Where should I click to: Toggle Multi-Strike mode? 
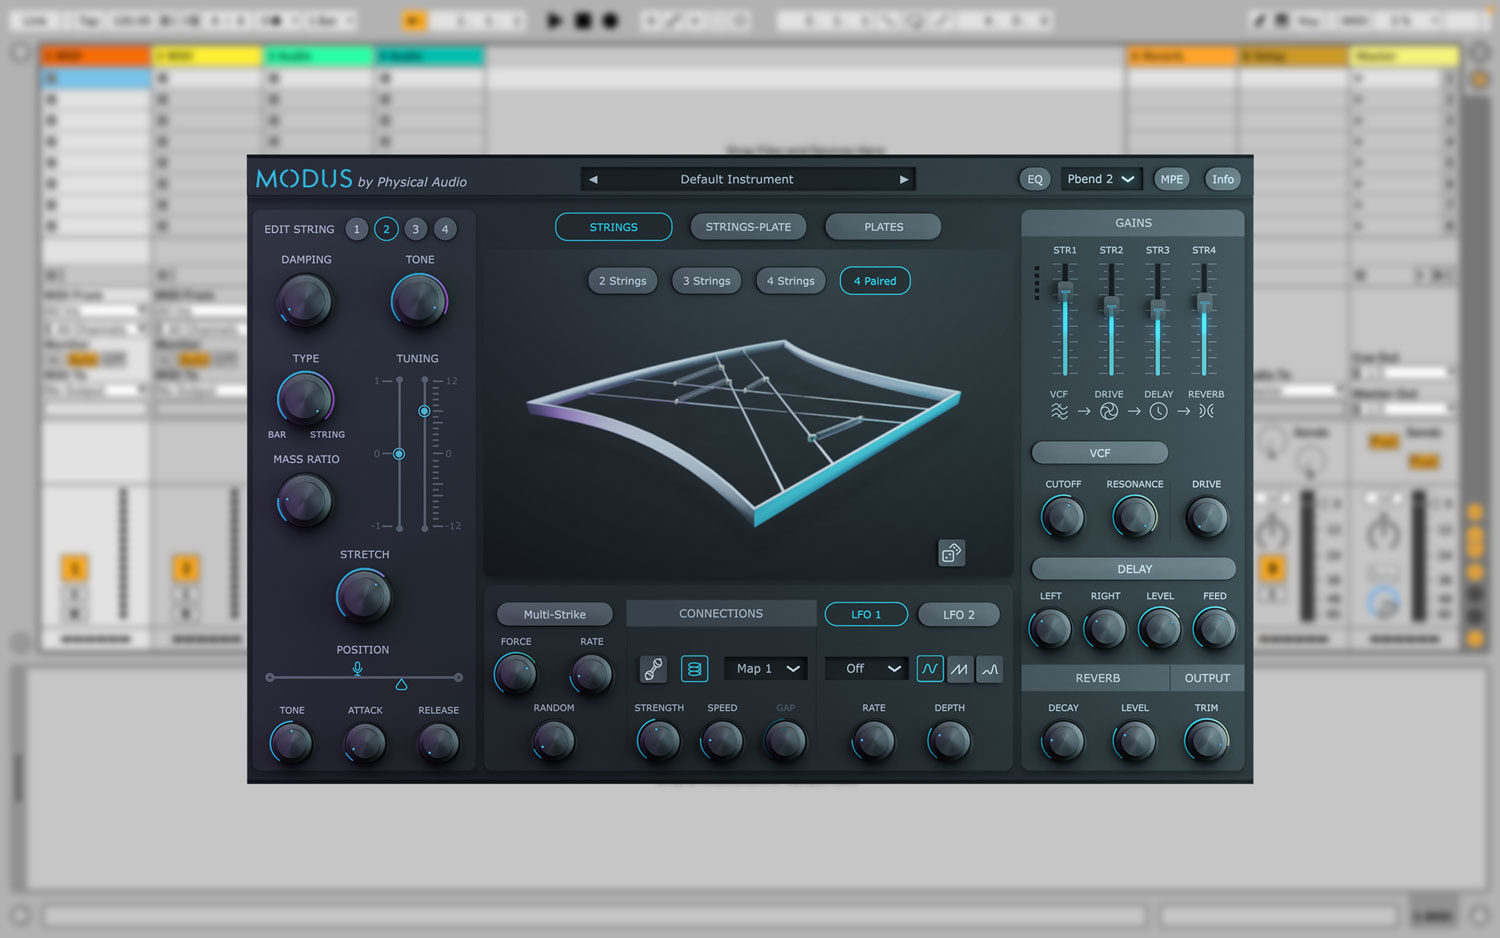(x=555, y=614)
